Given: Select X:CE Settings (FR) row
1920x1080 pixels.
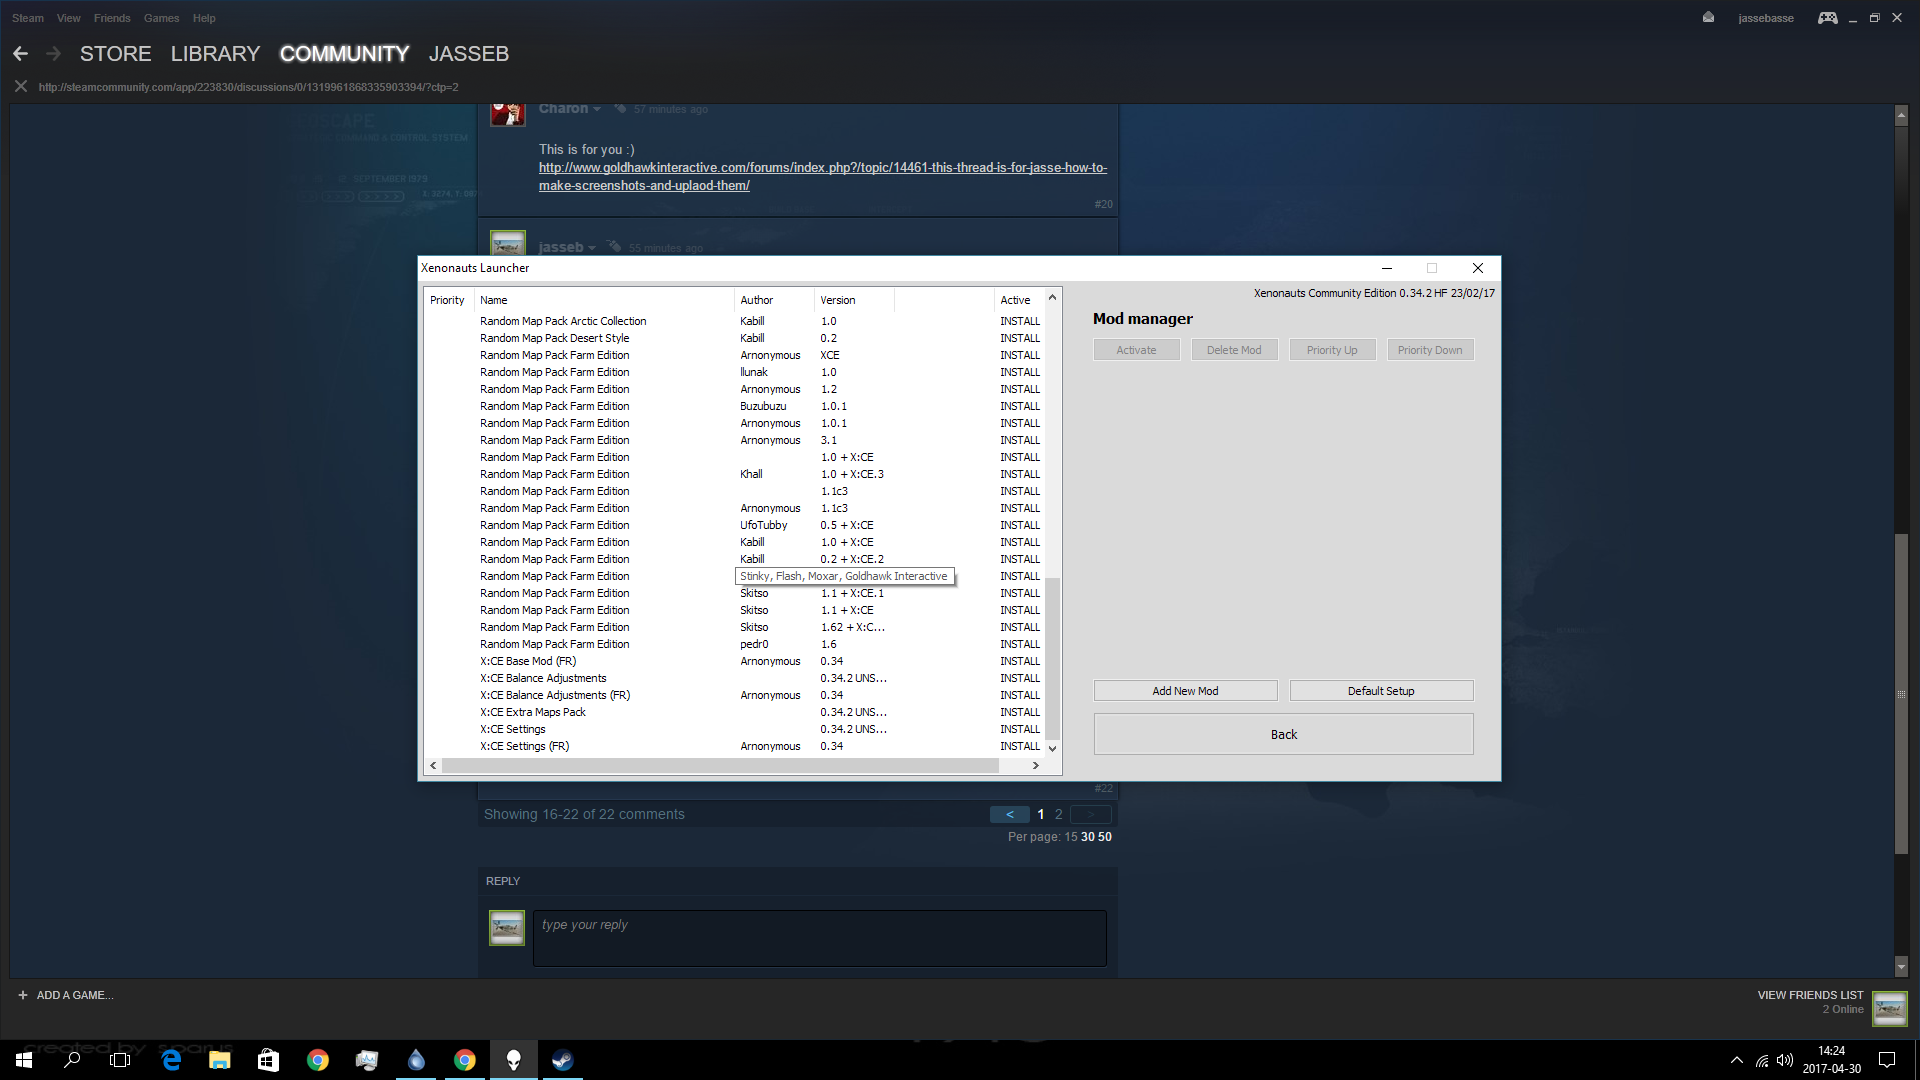Looking at the screenshot, I should (x=735, y=746).
